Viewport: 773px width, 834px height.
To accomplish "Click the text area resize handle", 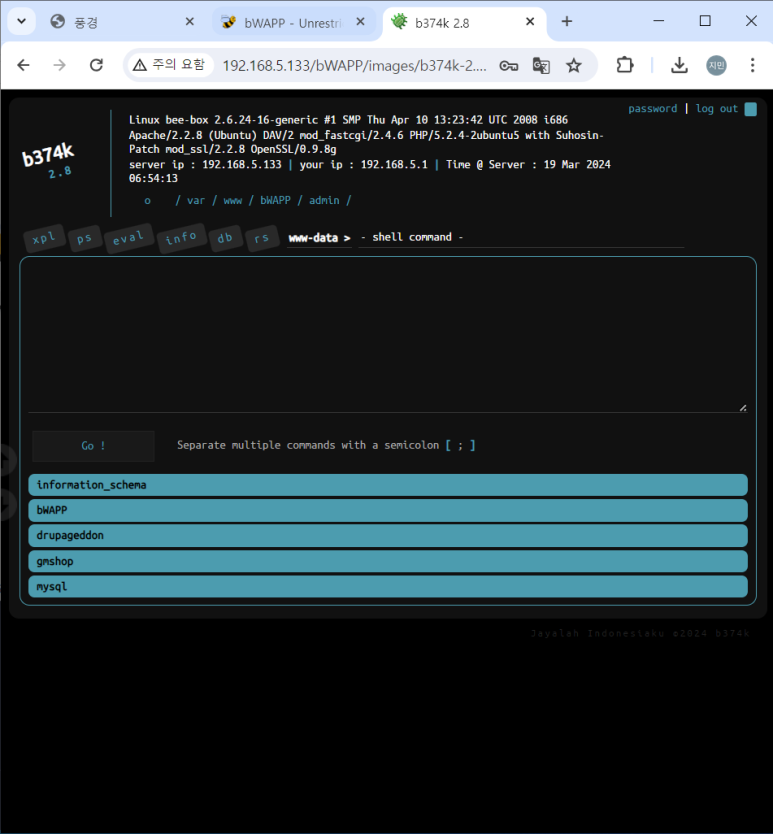I will click(x=743, y=408).
